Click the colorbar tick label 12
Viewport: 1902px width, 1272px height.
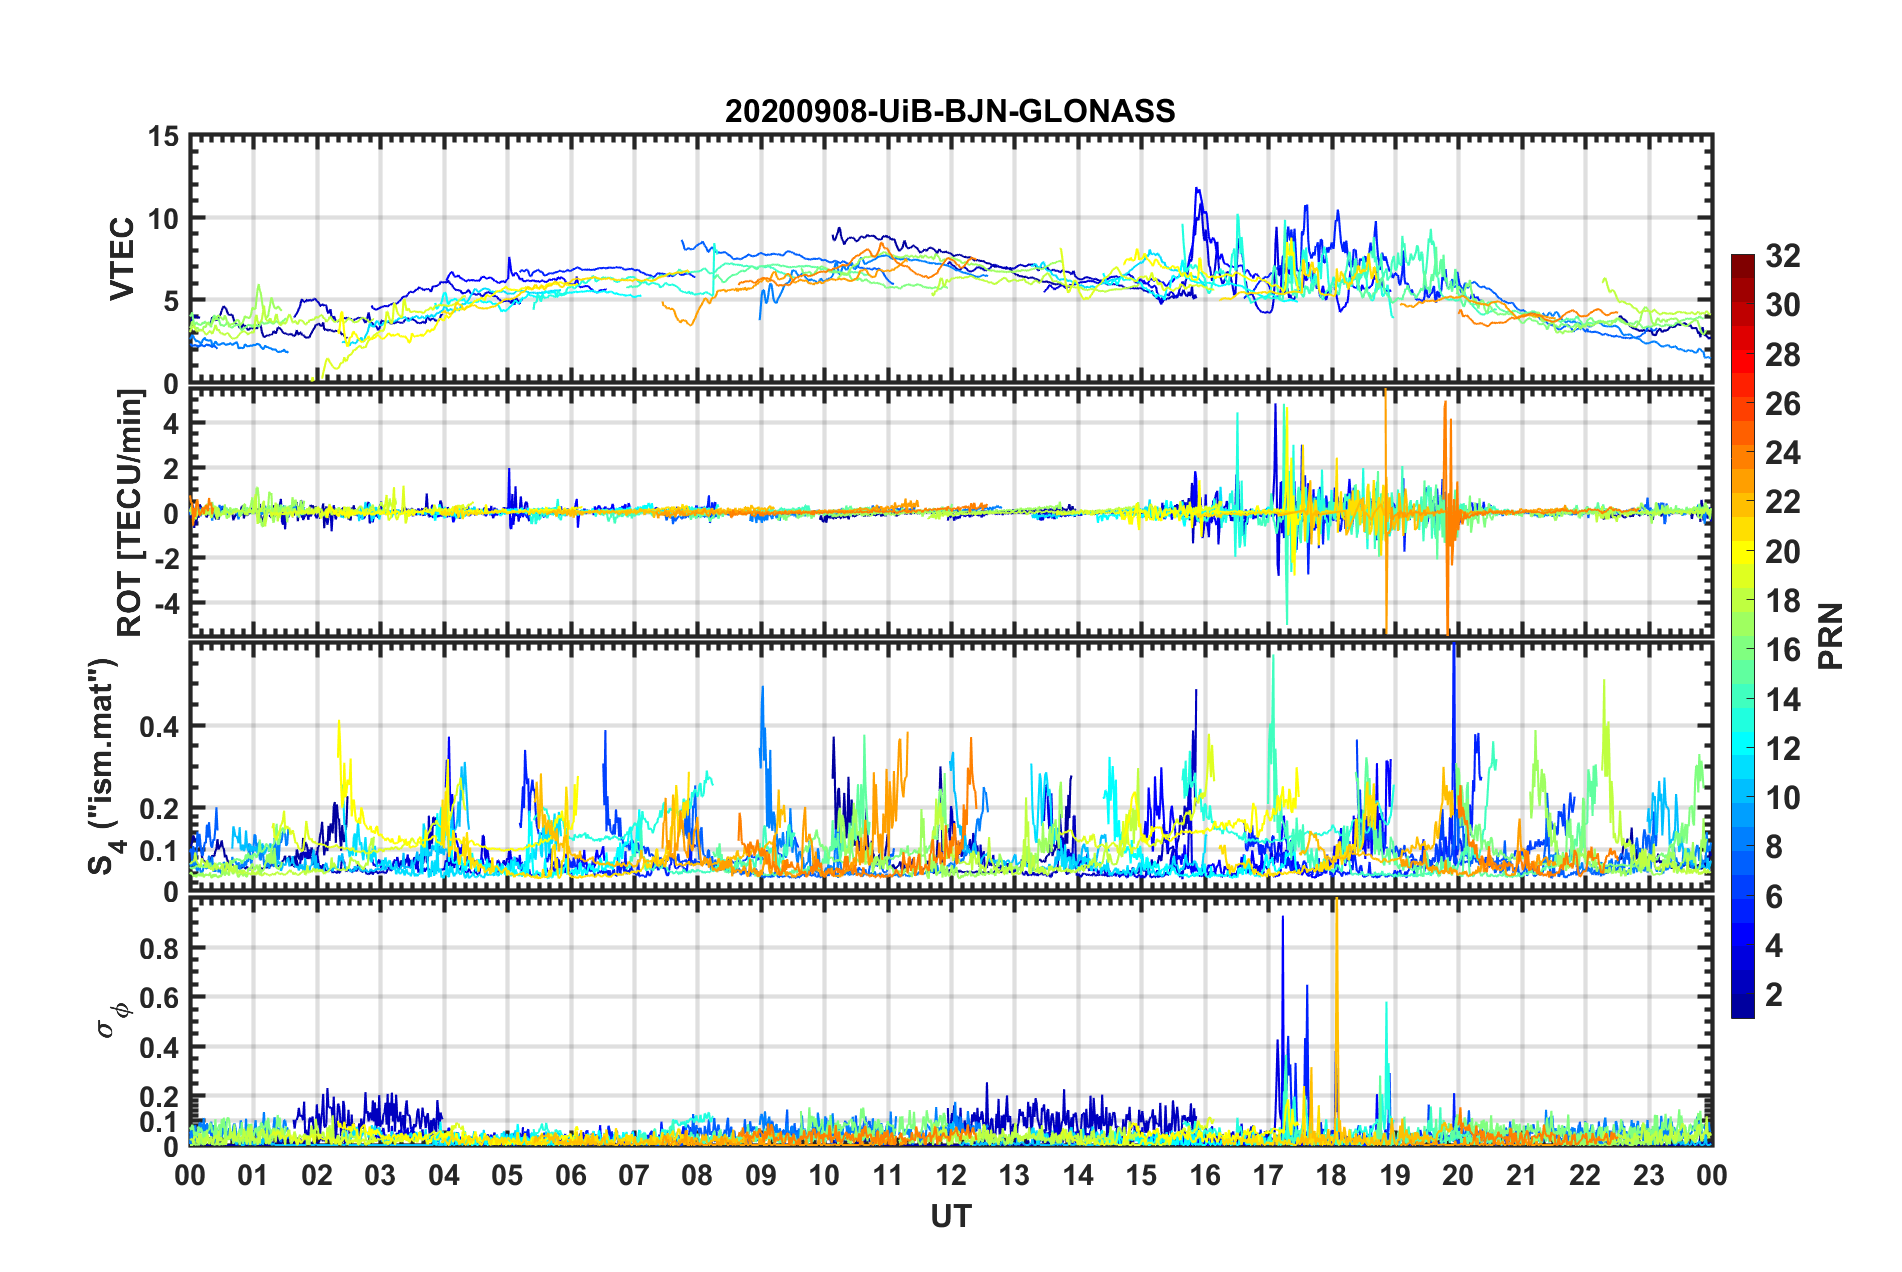(1783, 749)
